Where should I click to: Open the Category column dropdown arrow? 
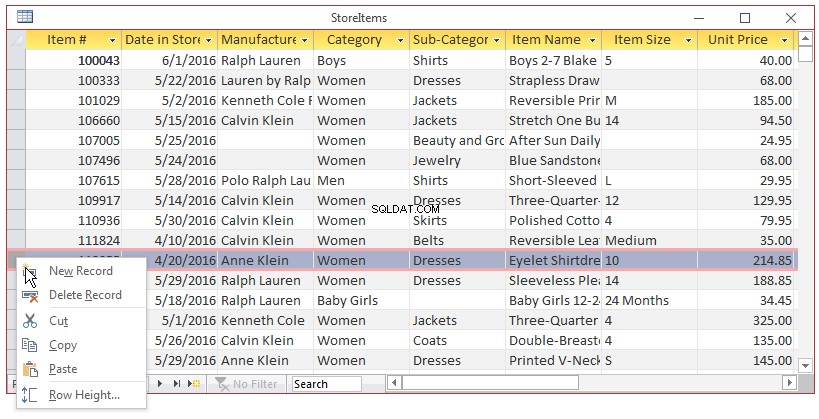(401, 40)
